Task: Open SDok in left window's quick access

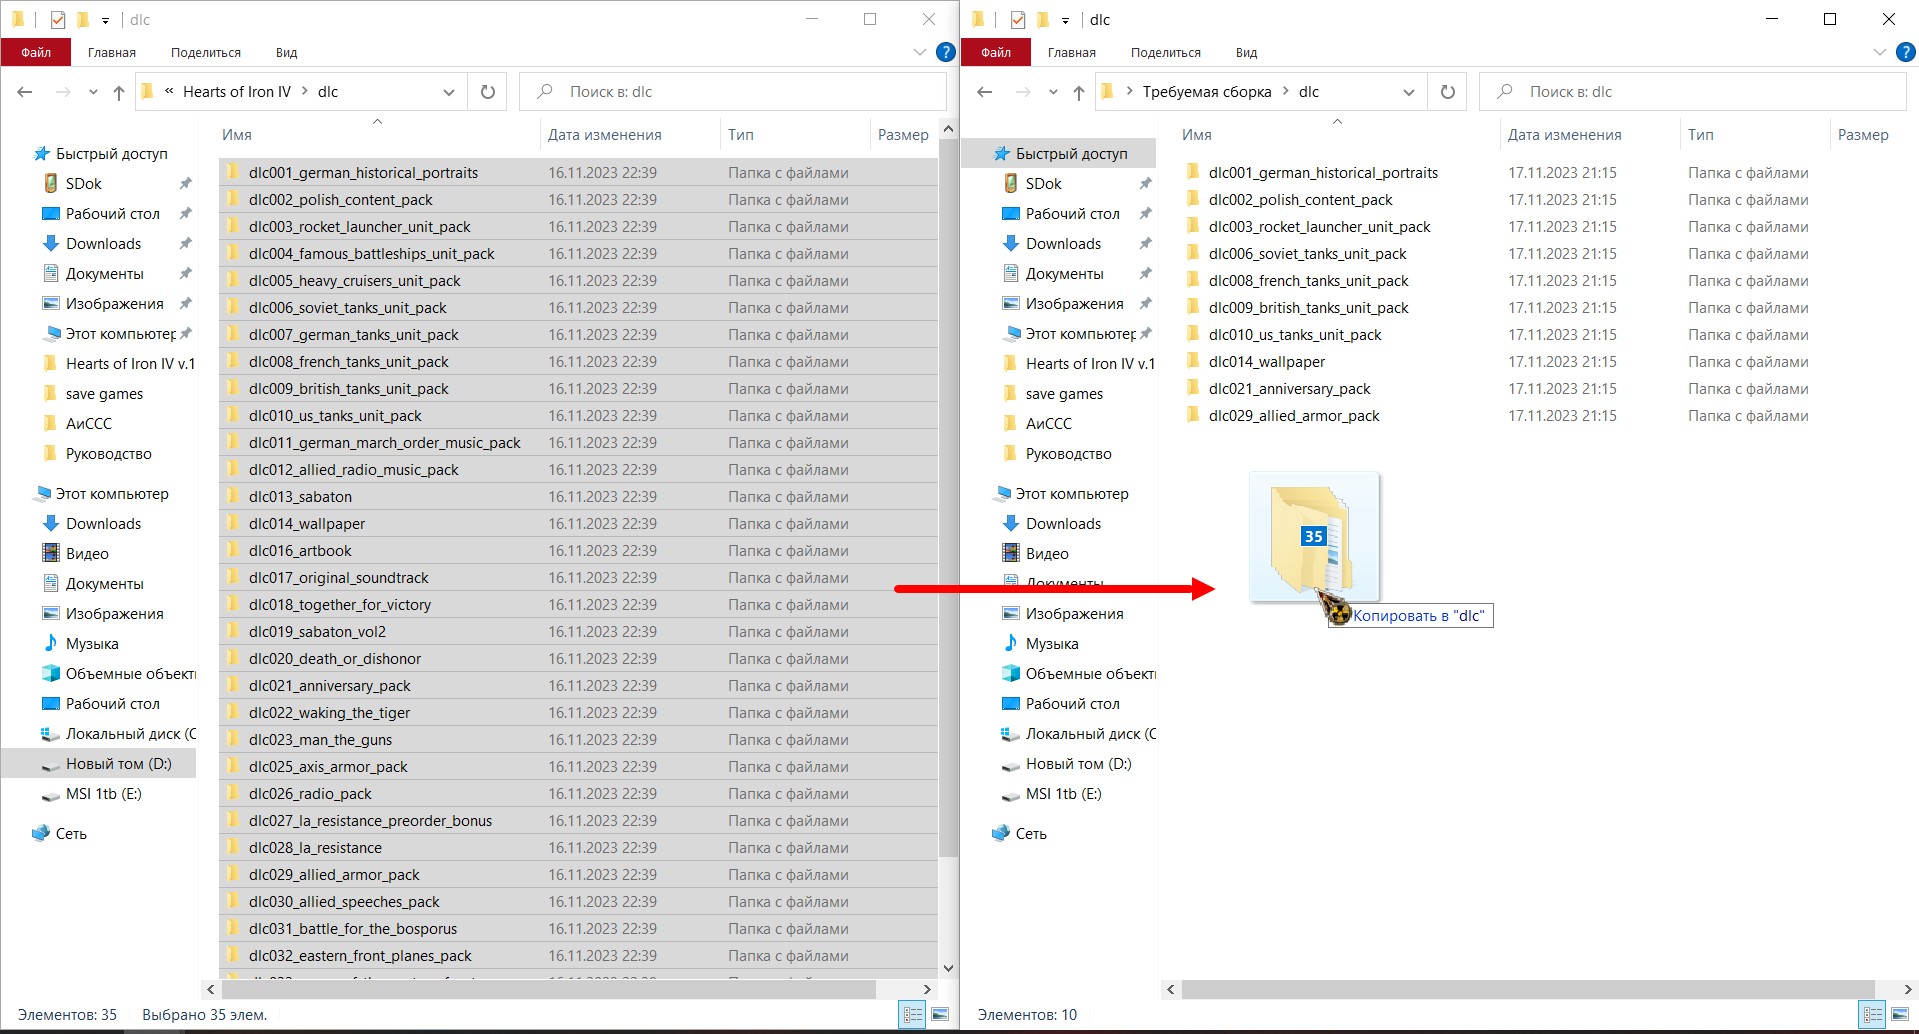Action: click(84, 184)
